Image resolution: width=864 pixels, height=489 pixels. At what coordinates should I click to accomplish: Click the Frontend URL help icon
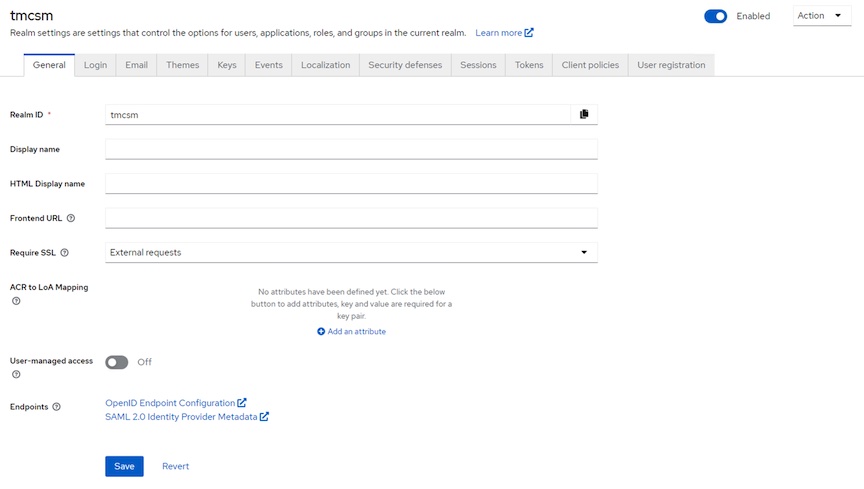pos(71,218)
